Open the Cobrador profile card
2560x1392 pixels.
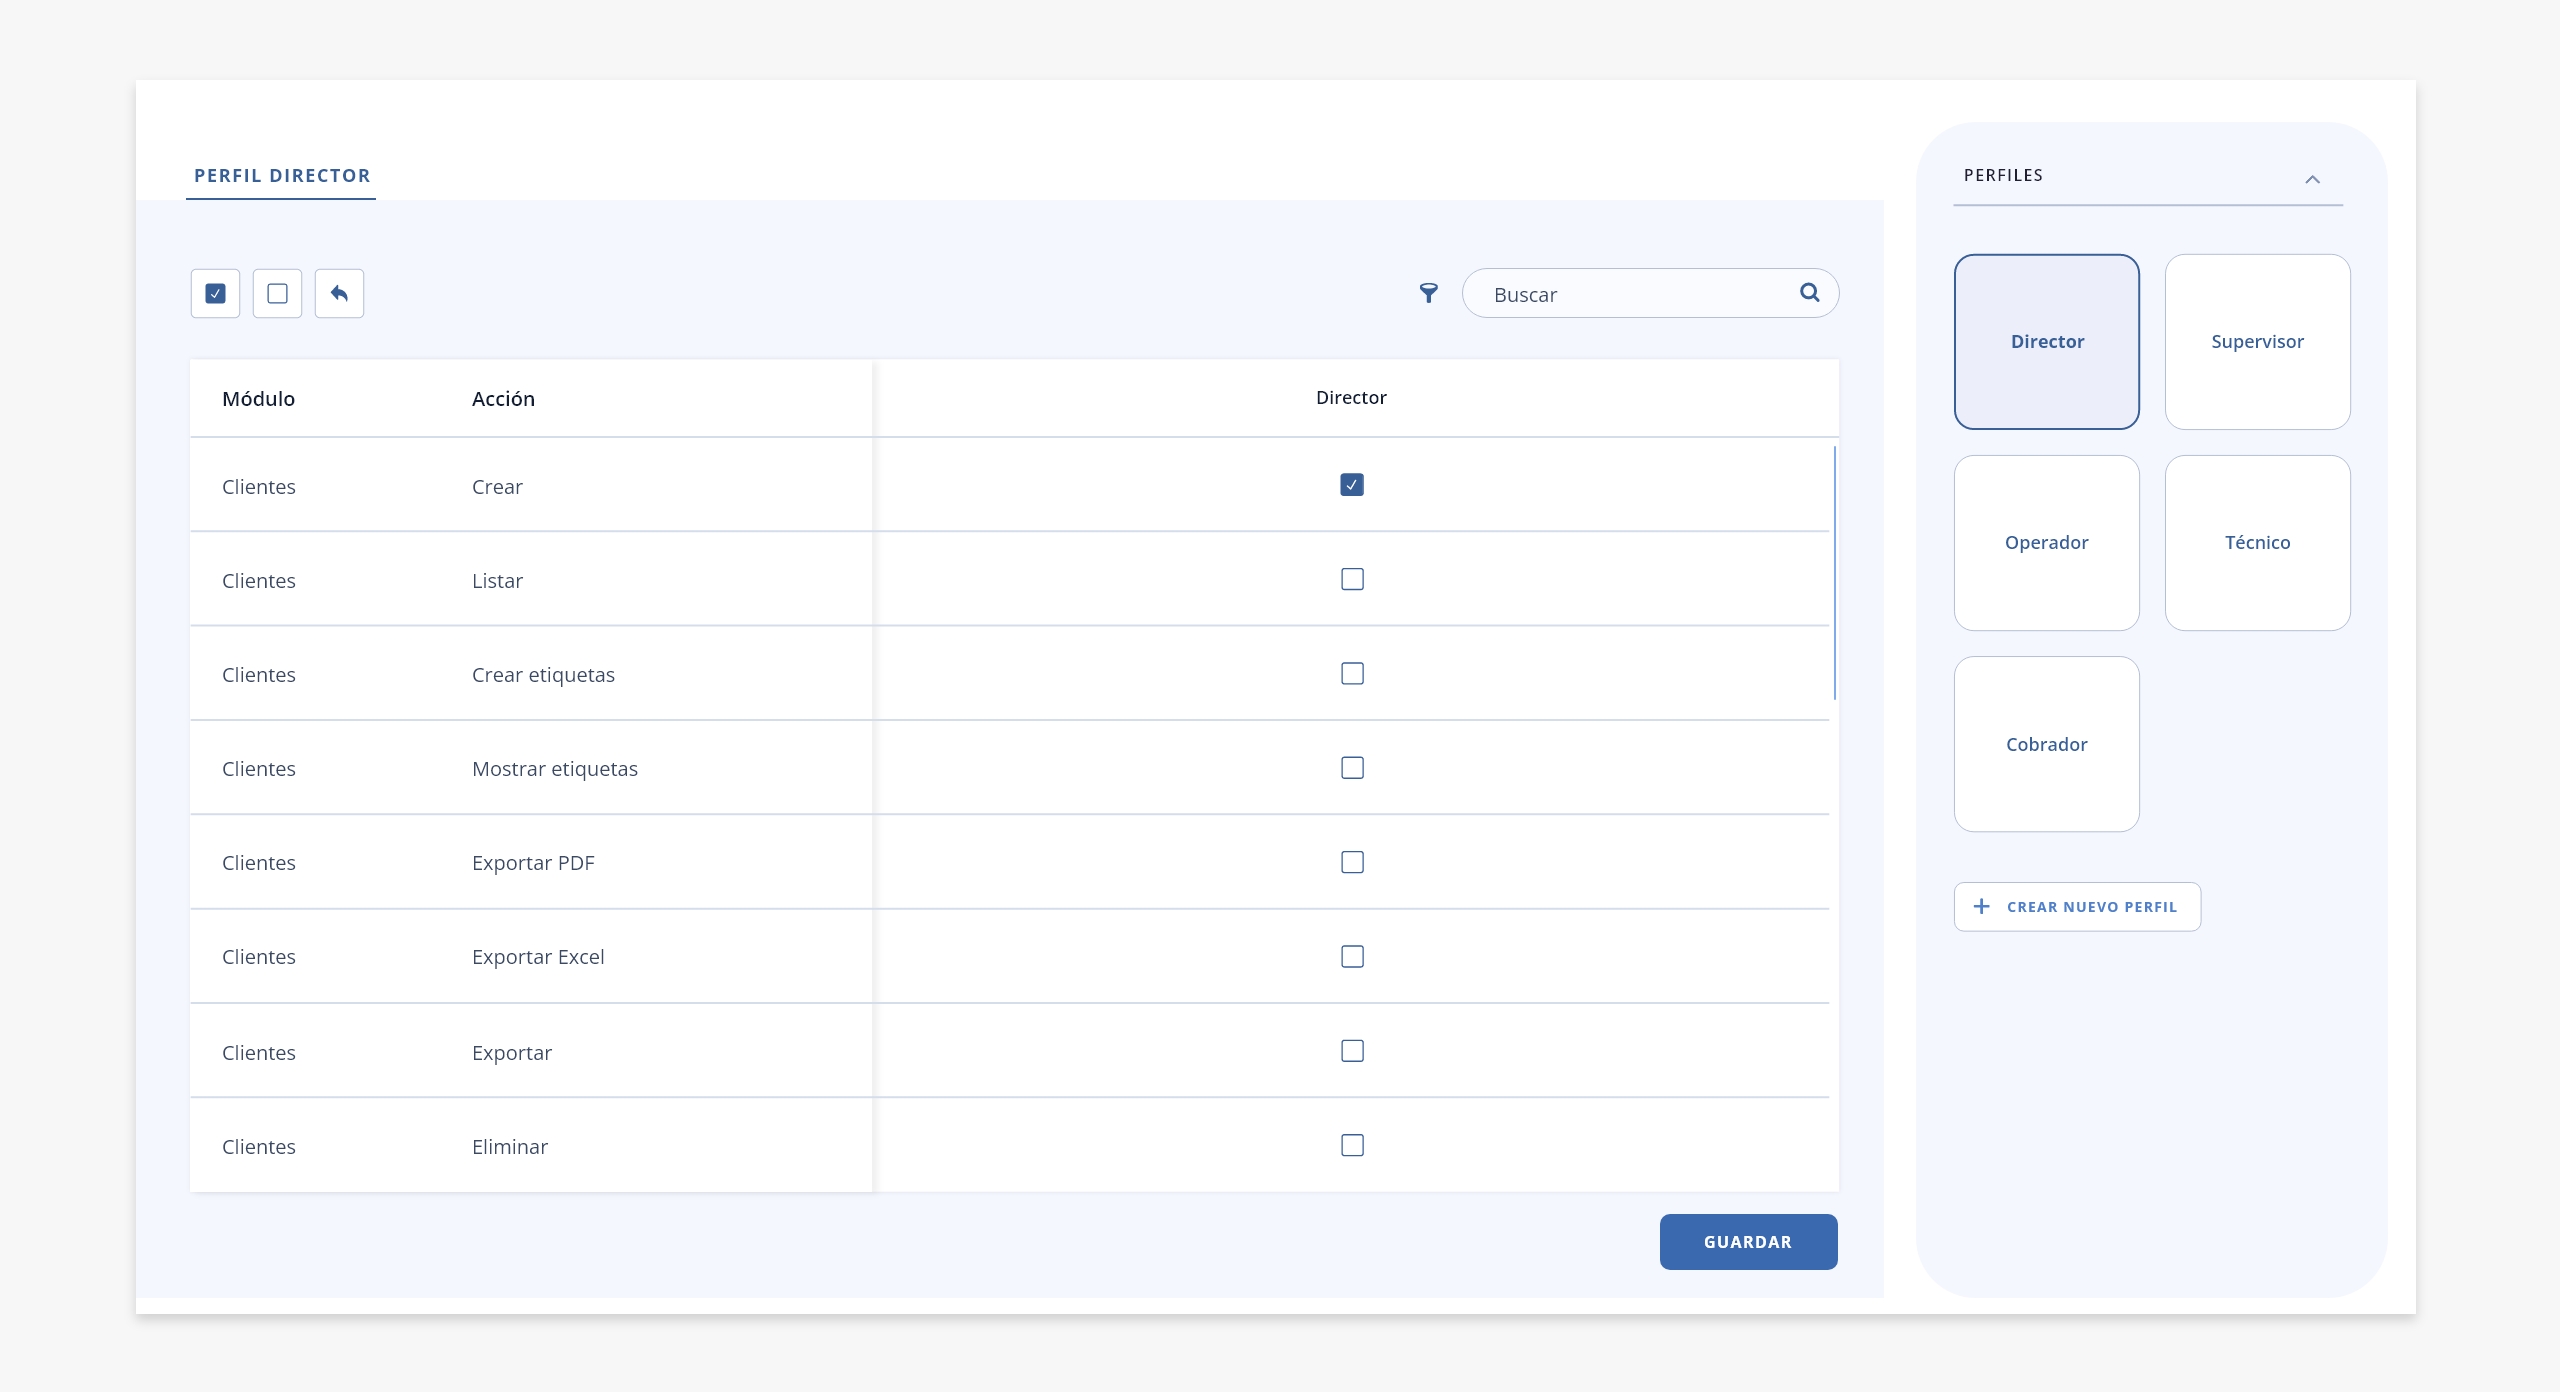tap(2046, 744)
